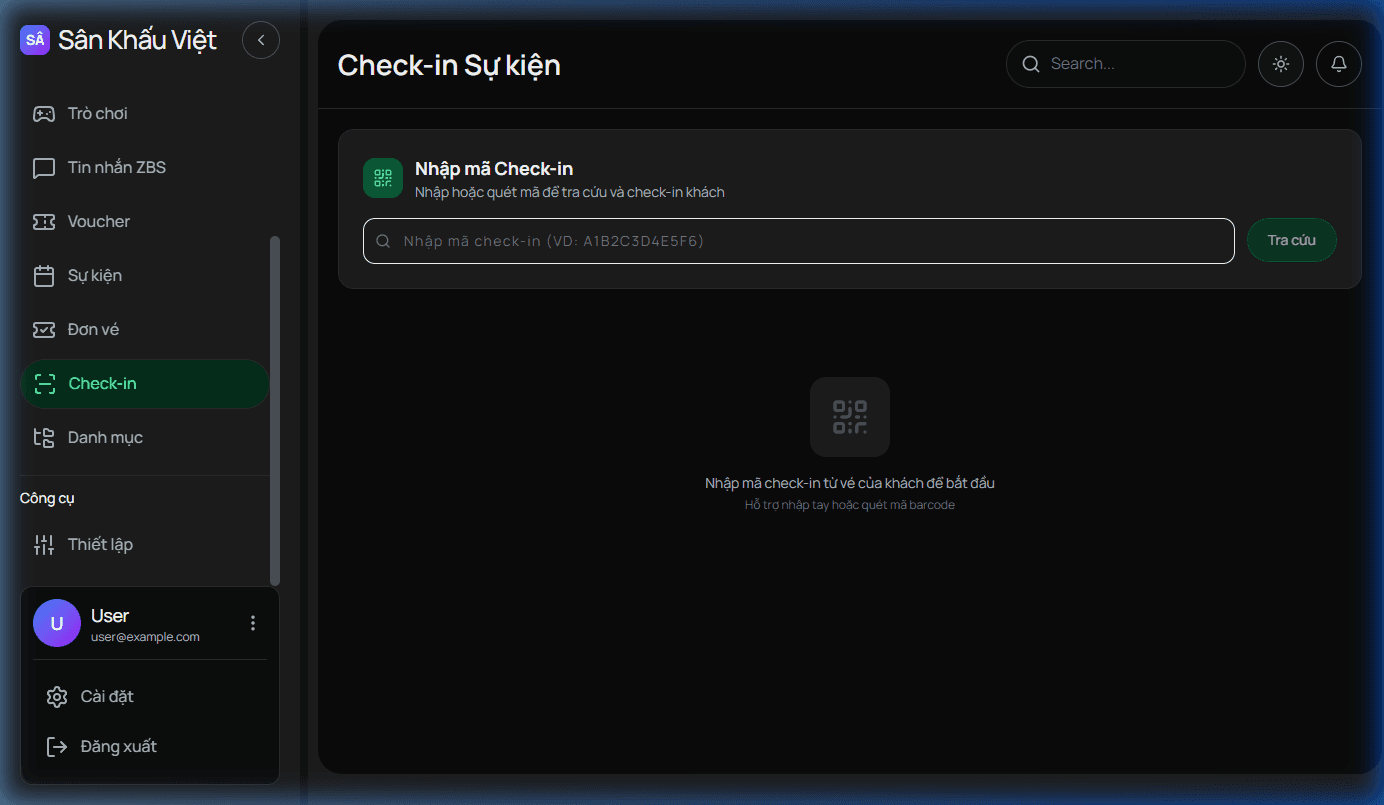Click the Đăng xuất logout icon

point(57,746)
